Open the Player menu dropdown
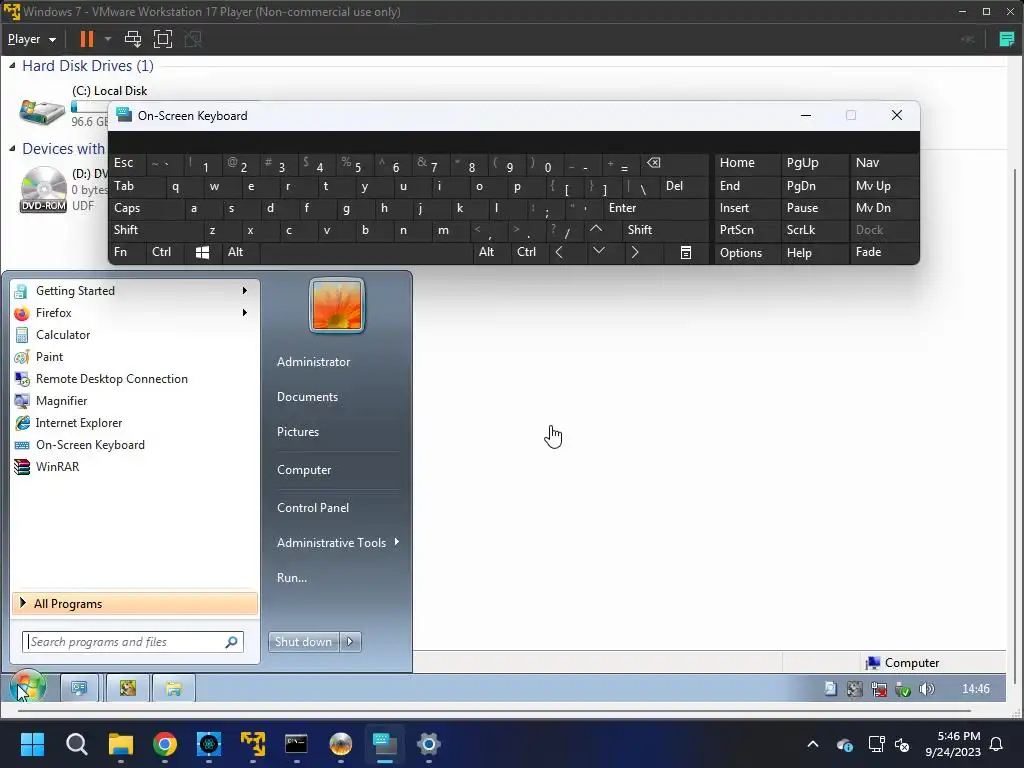1024x768 pixels. click(31, 39)
